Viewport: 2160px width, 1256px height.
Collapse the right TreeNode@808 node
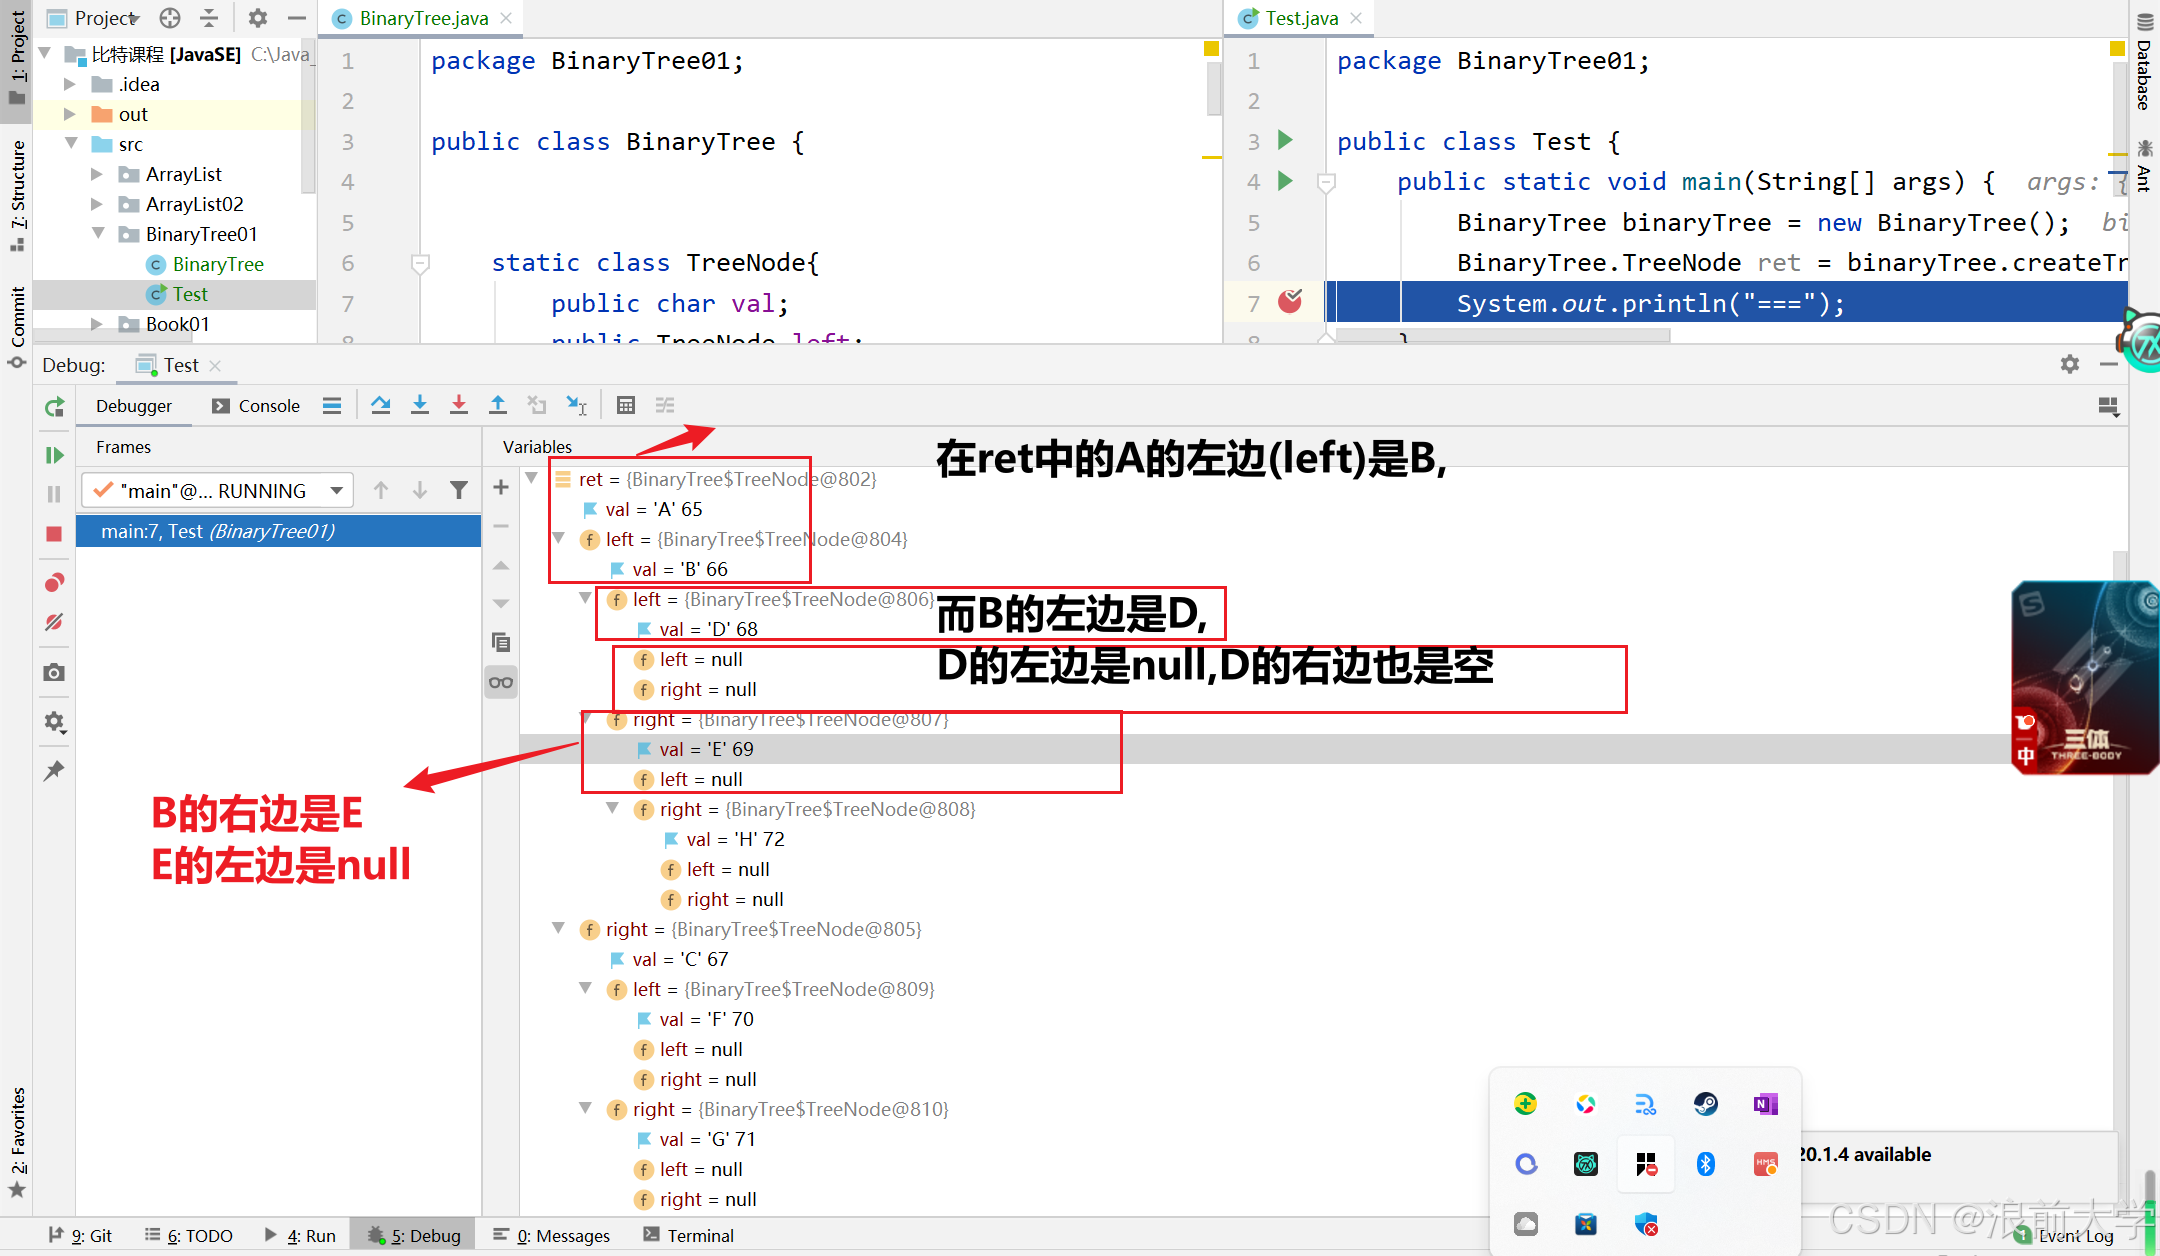pos(612,809)
